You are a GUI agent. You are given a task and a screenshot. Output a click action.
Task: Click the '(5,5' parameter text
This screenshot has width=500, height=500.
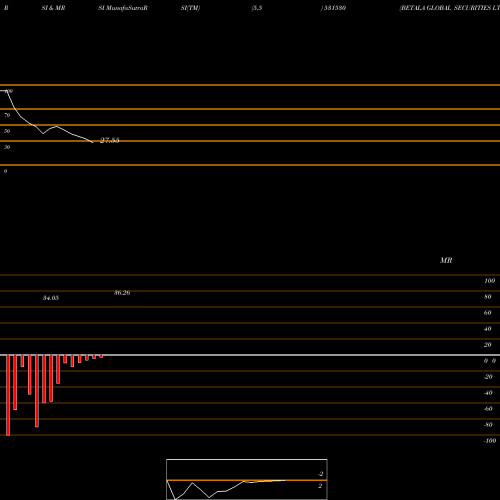257,8
